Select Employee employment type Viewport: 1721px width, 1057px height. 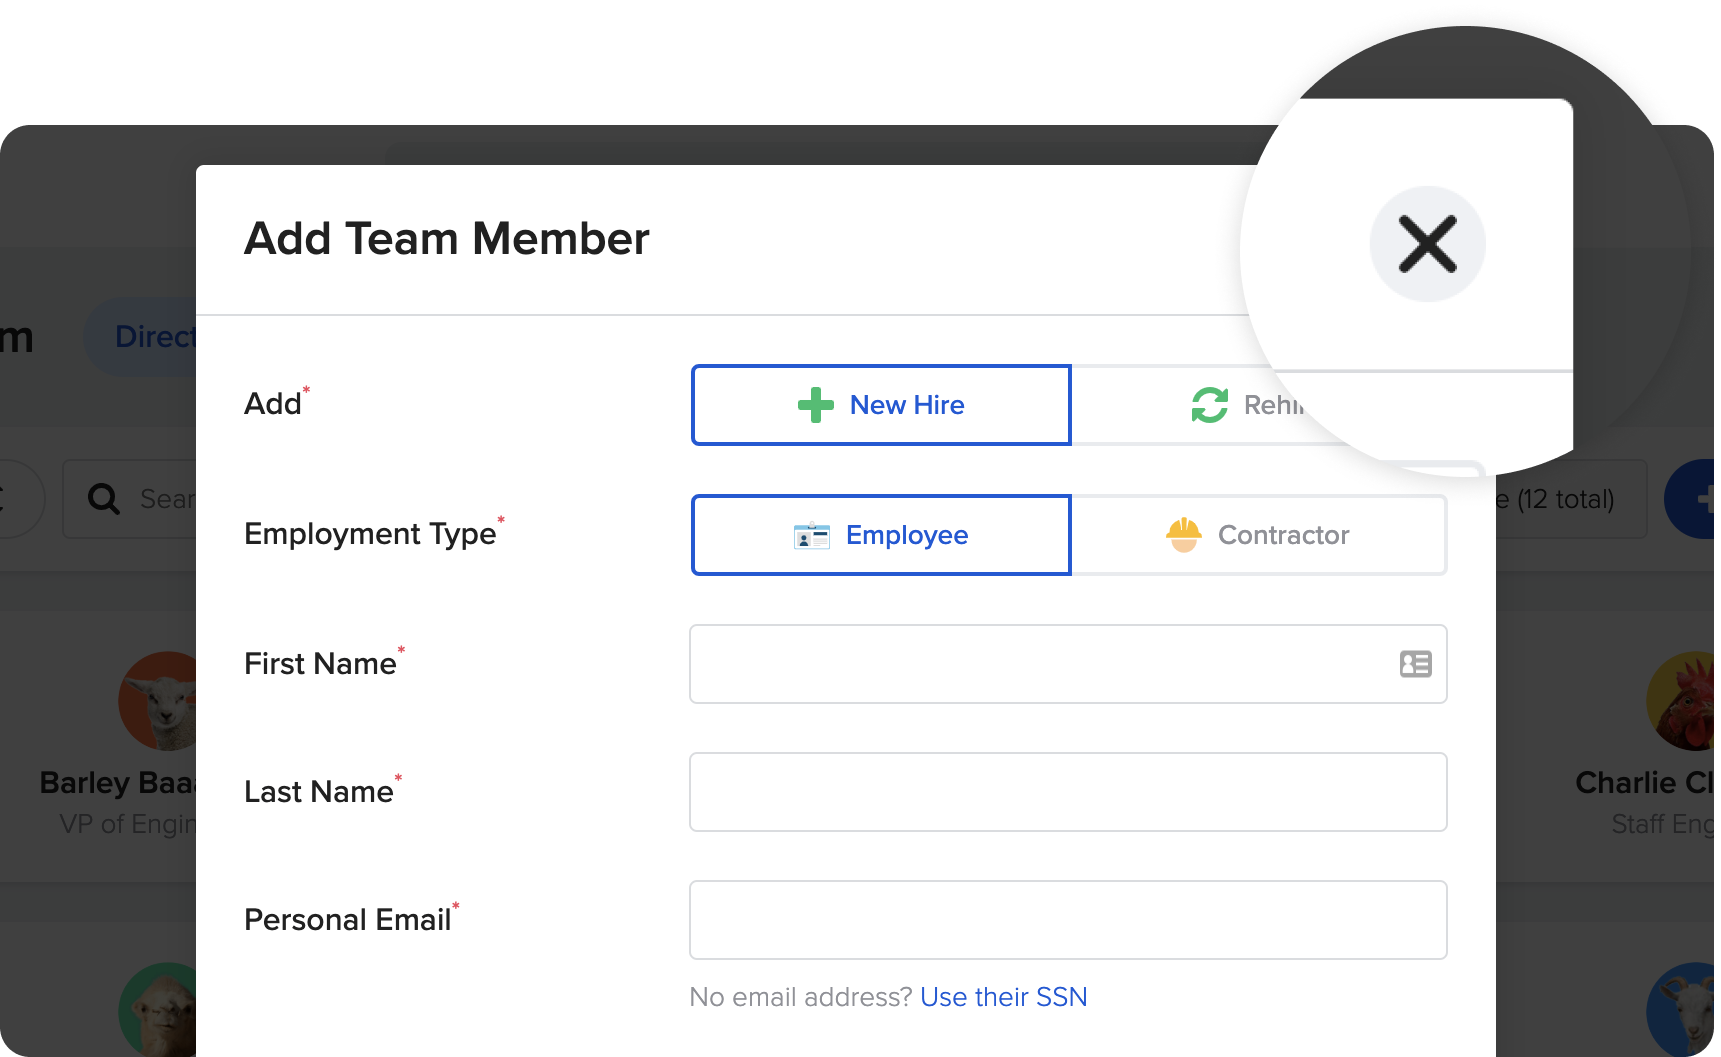[x=881, y=535]
